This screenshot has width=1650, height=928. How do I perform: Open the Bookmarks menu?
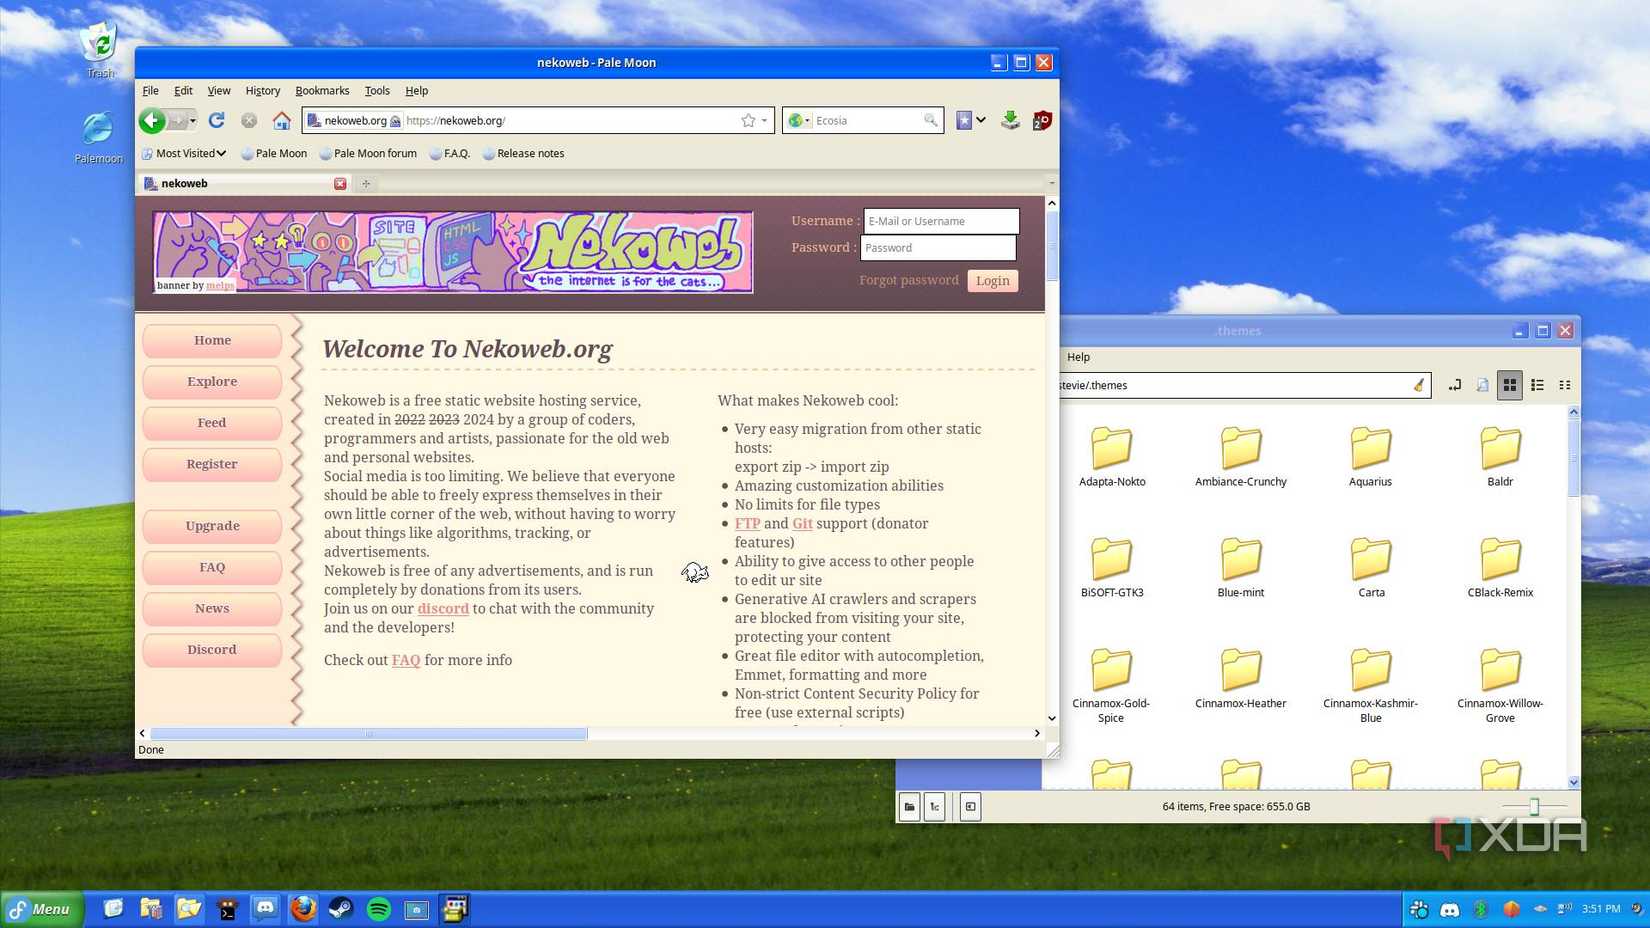pyautogui.click(x=322, y=91)
